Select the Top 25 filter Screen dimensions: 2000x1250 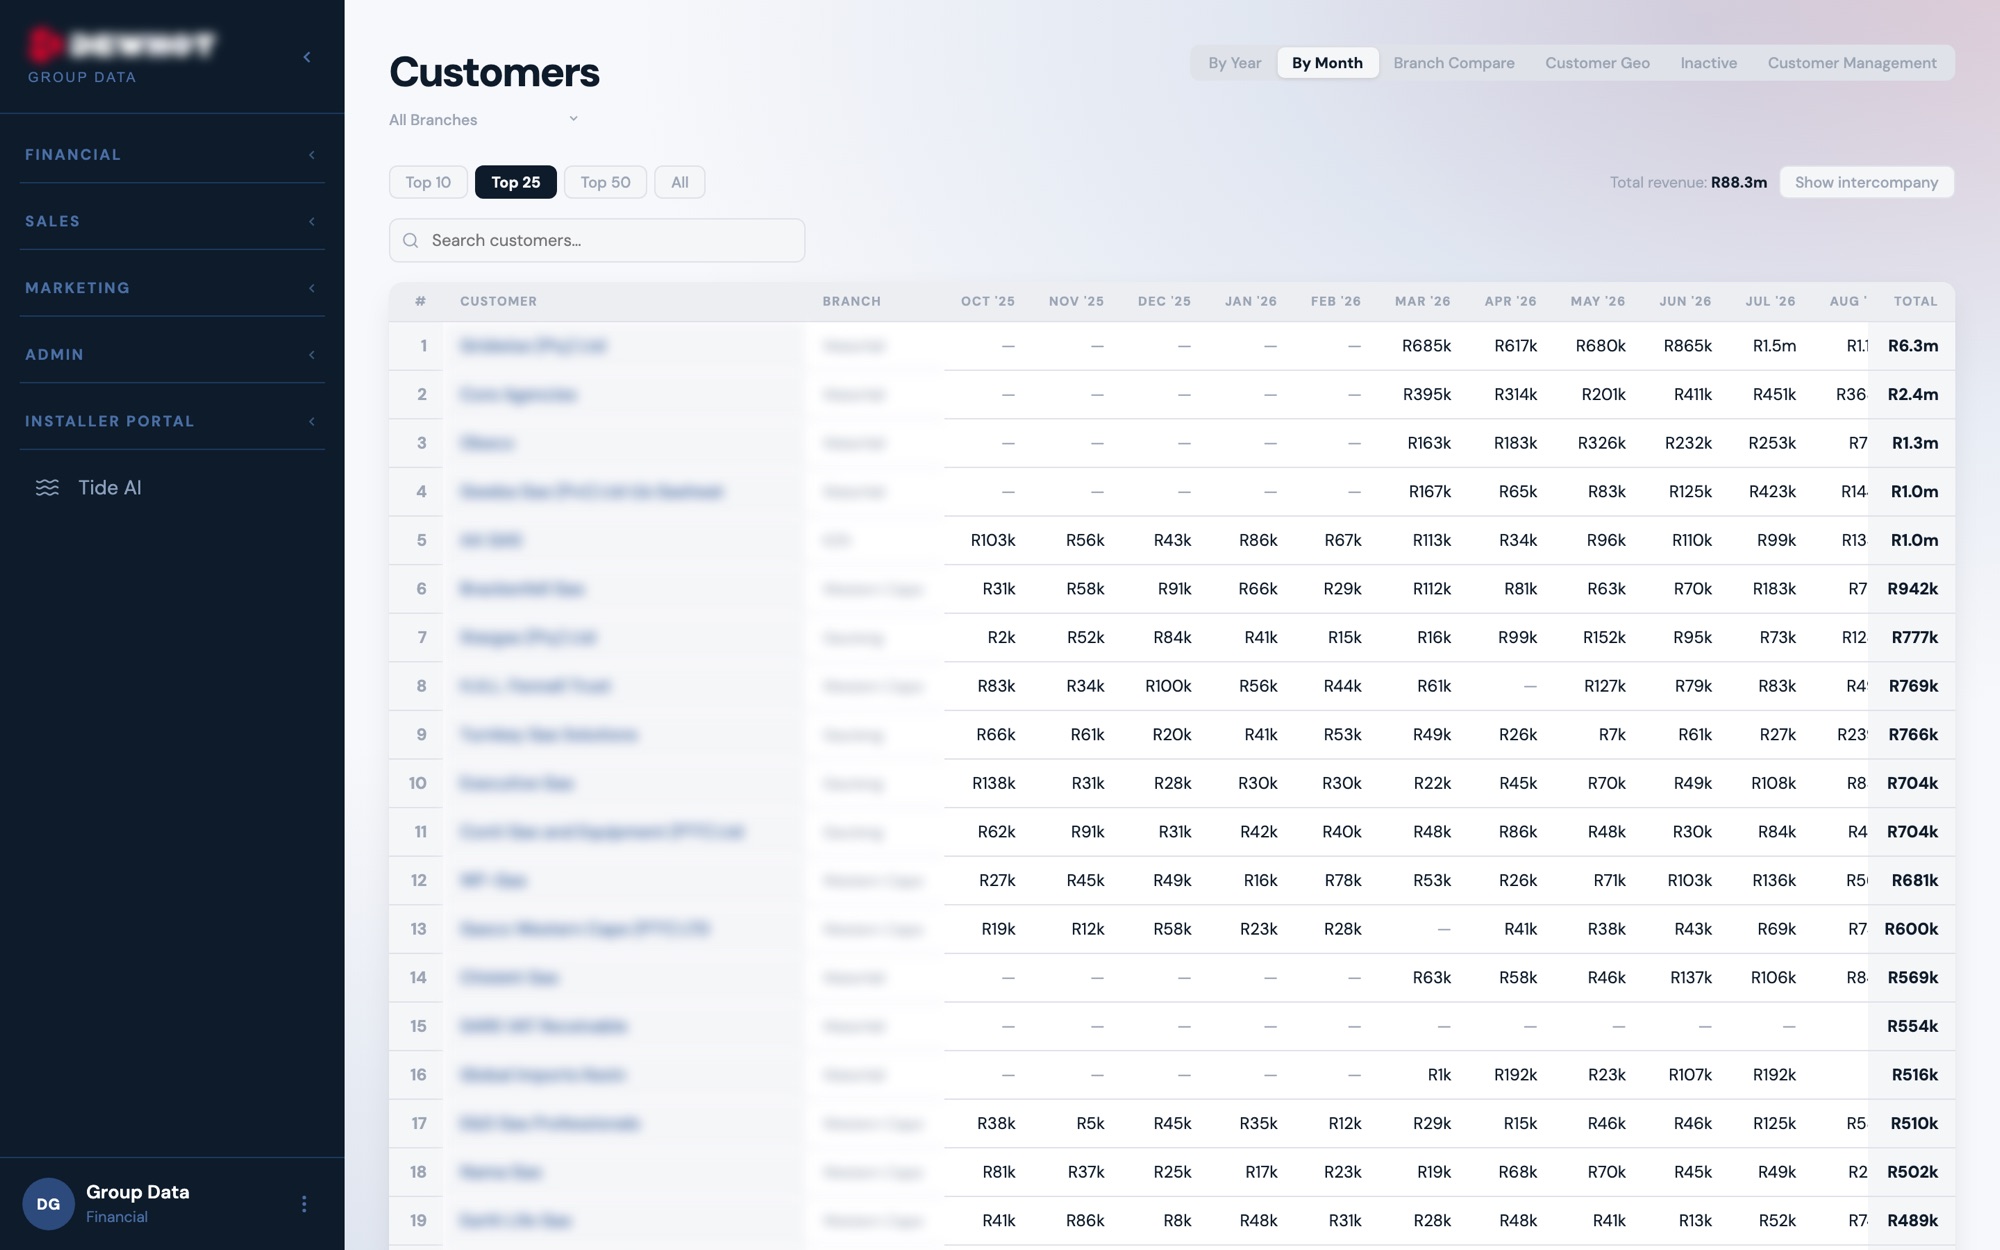(x=515, y=182)
